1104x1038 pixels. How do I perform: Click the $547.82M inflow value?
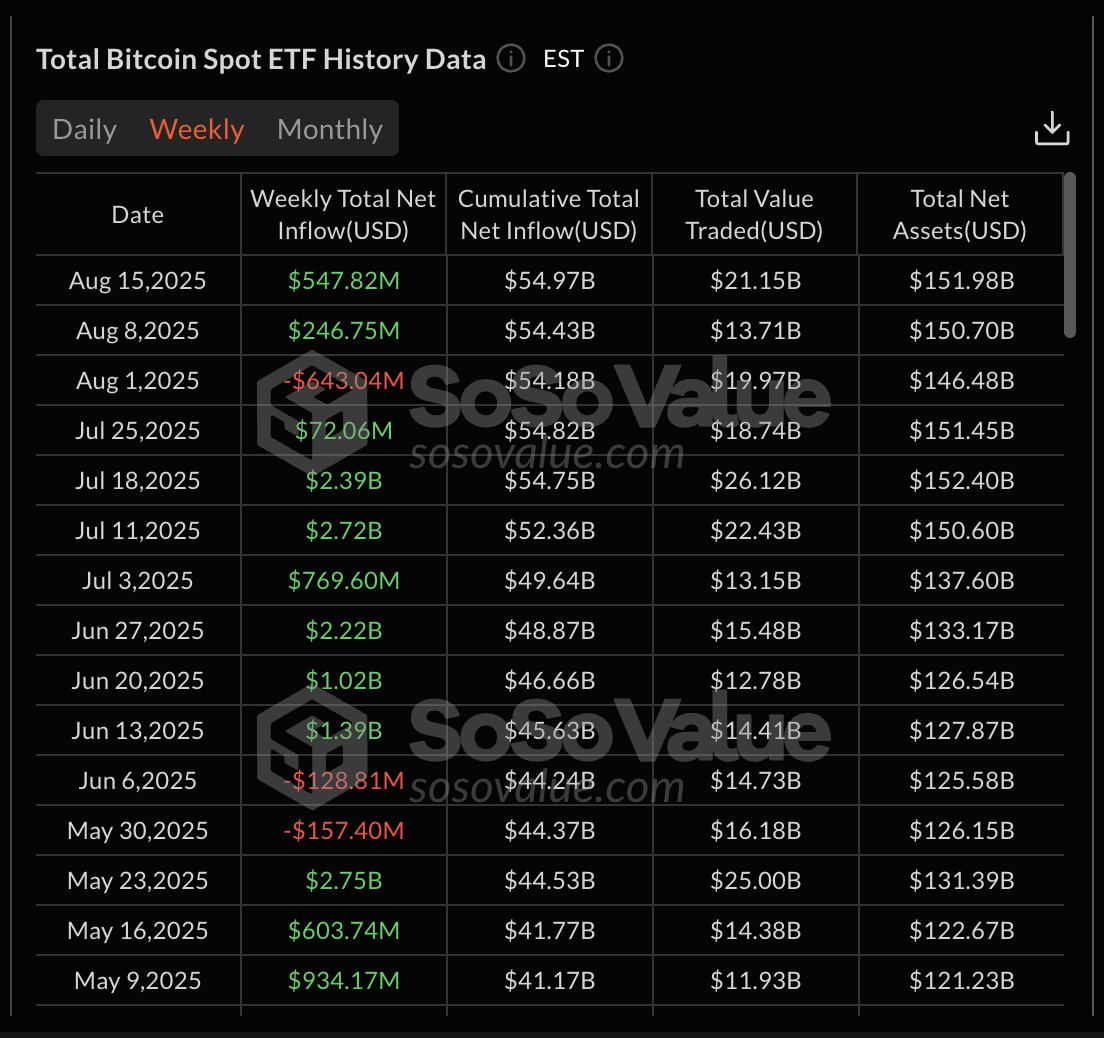pos(343,281)
